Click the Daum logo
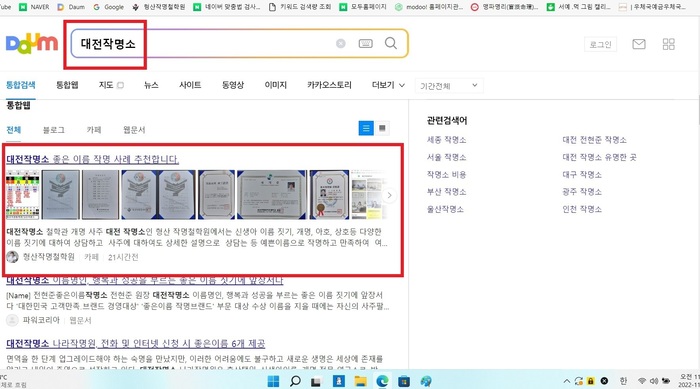Screen dimensions: 700x389 32,43
